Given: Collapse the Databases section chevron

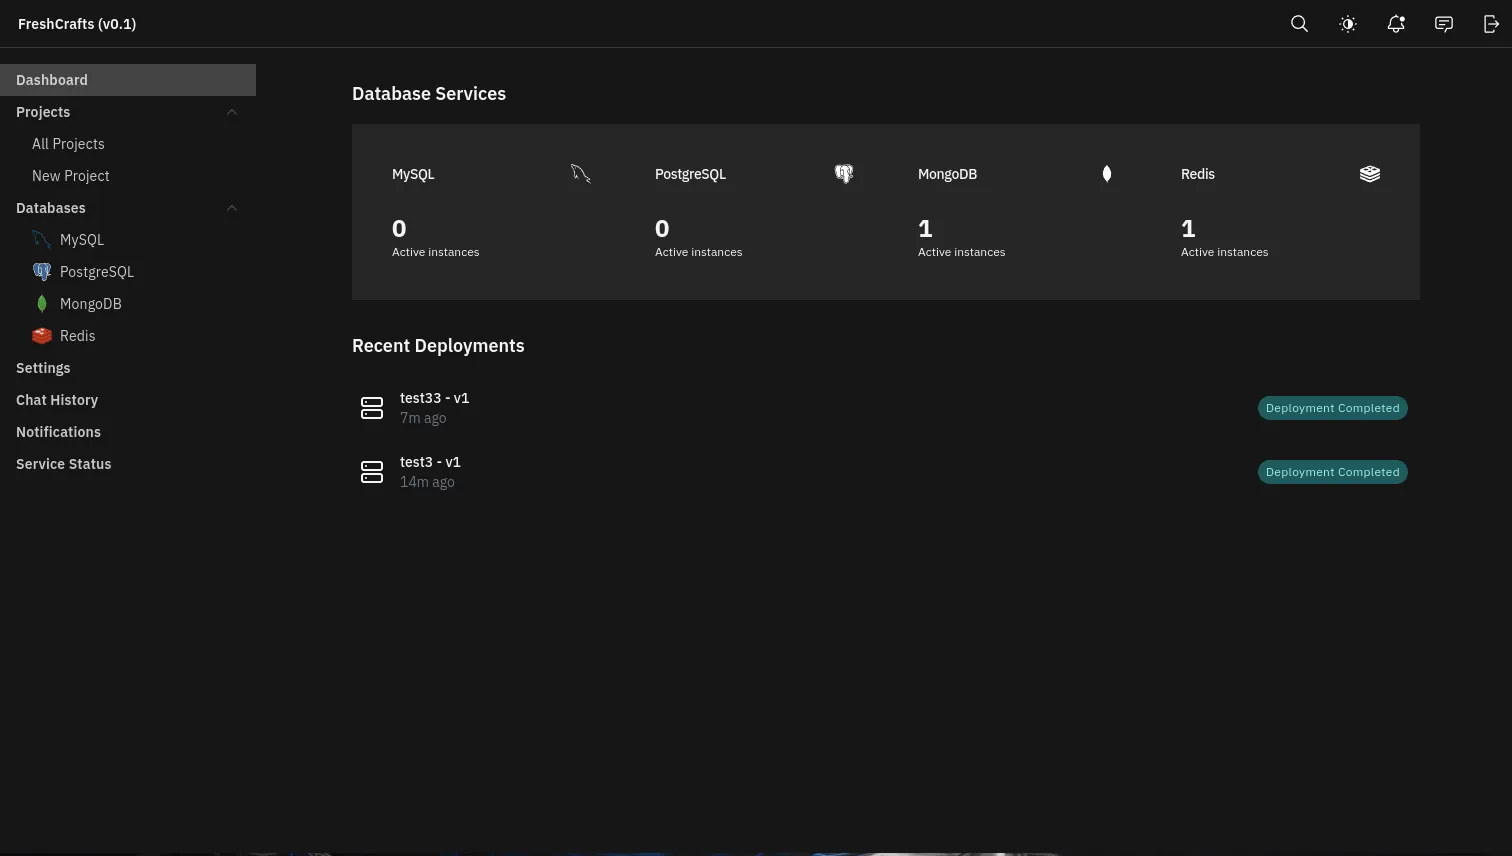Looking at the screenshot, I should coord(232,208).
